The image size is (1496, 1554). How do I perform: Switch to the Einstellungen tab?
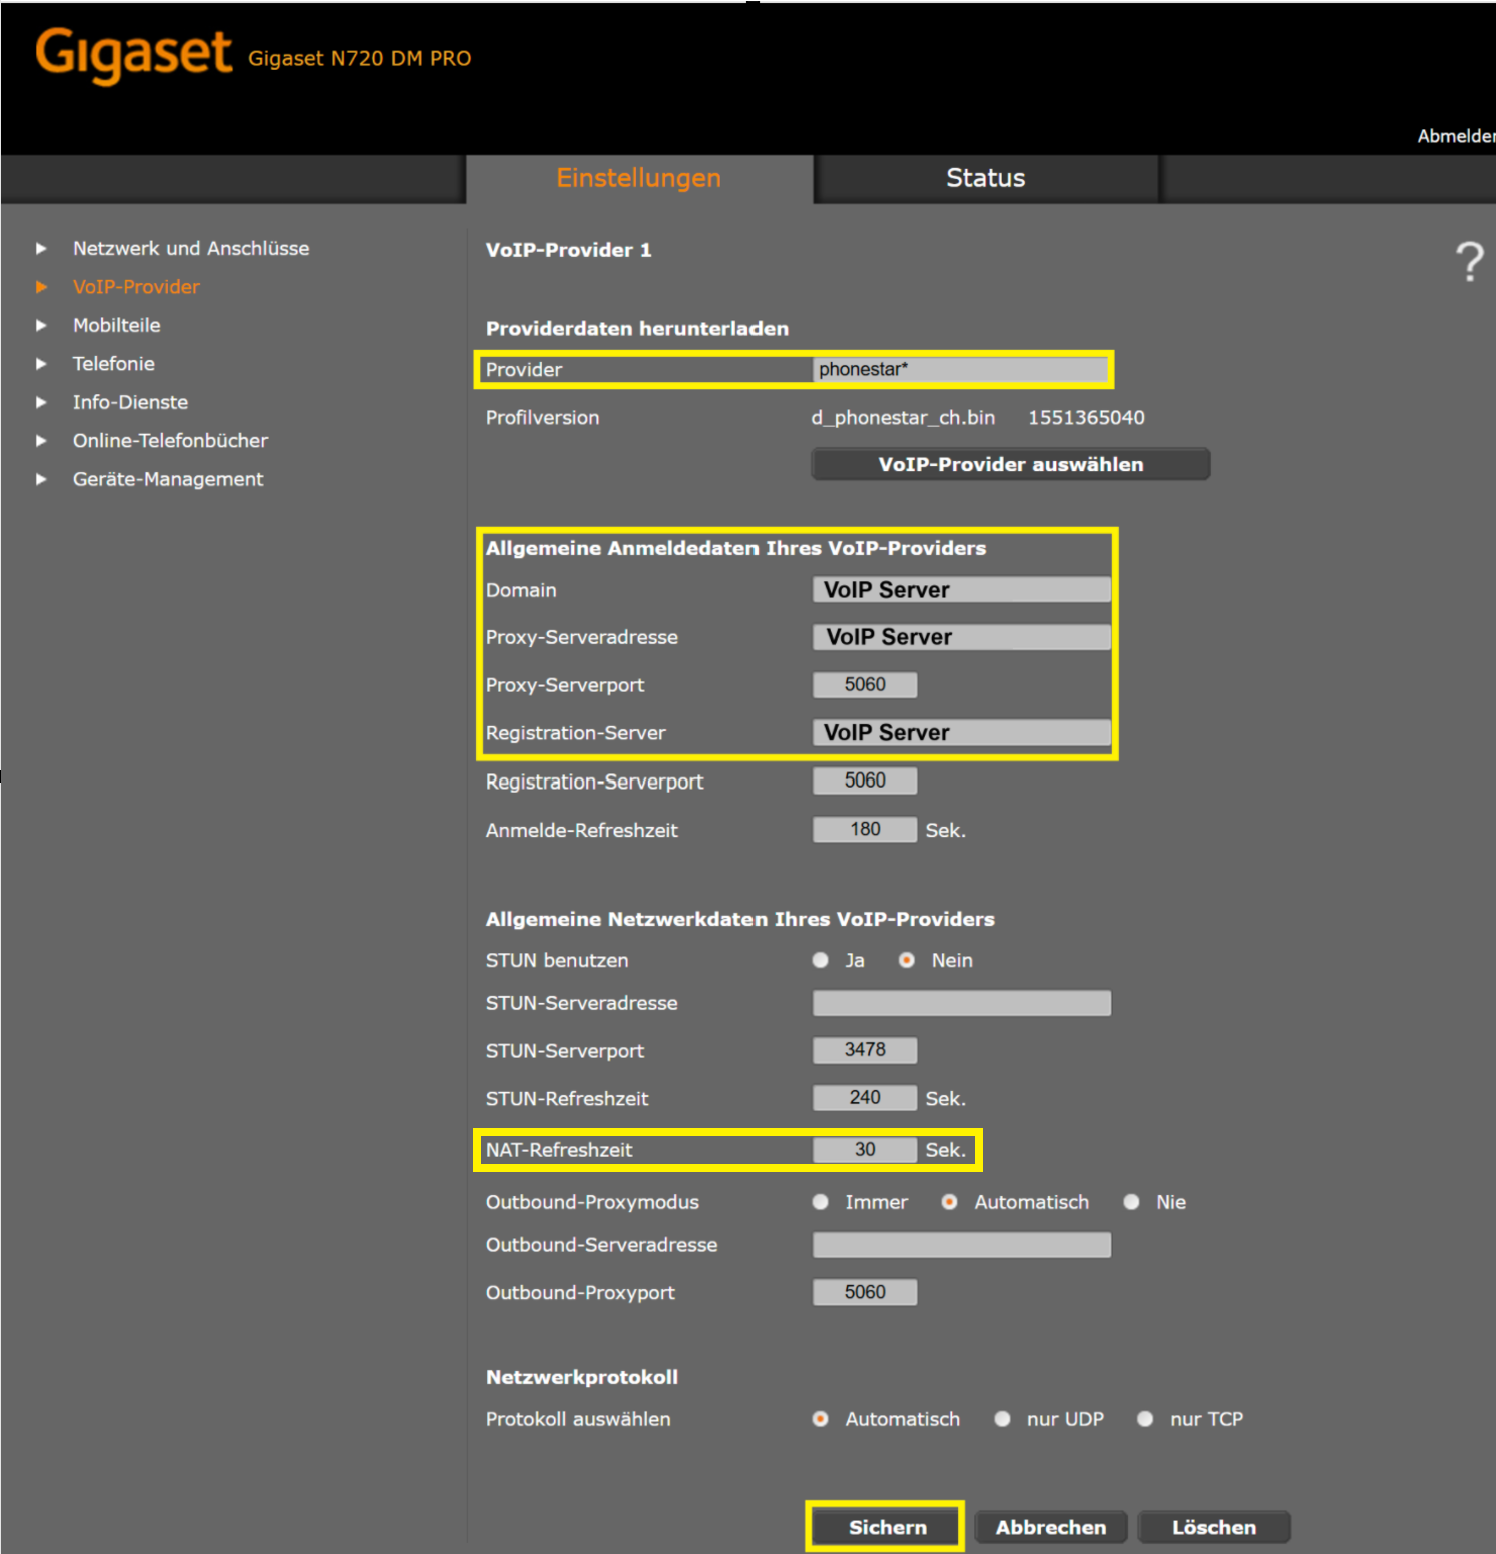point(639,178)
